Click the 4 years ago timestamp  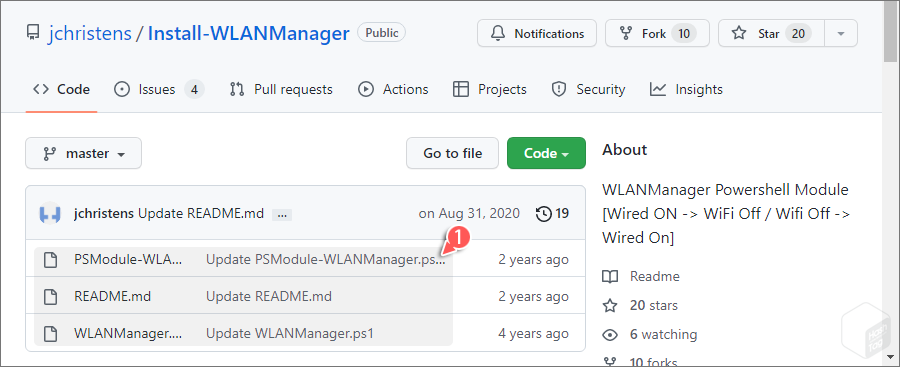click(x=533, y=333)
